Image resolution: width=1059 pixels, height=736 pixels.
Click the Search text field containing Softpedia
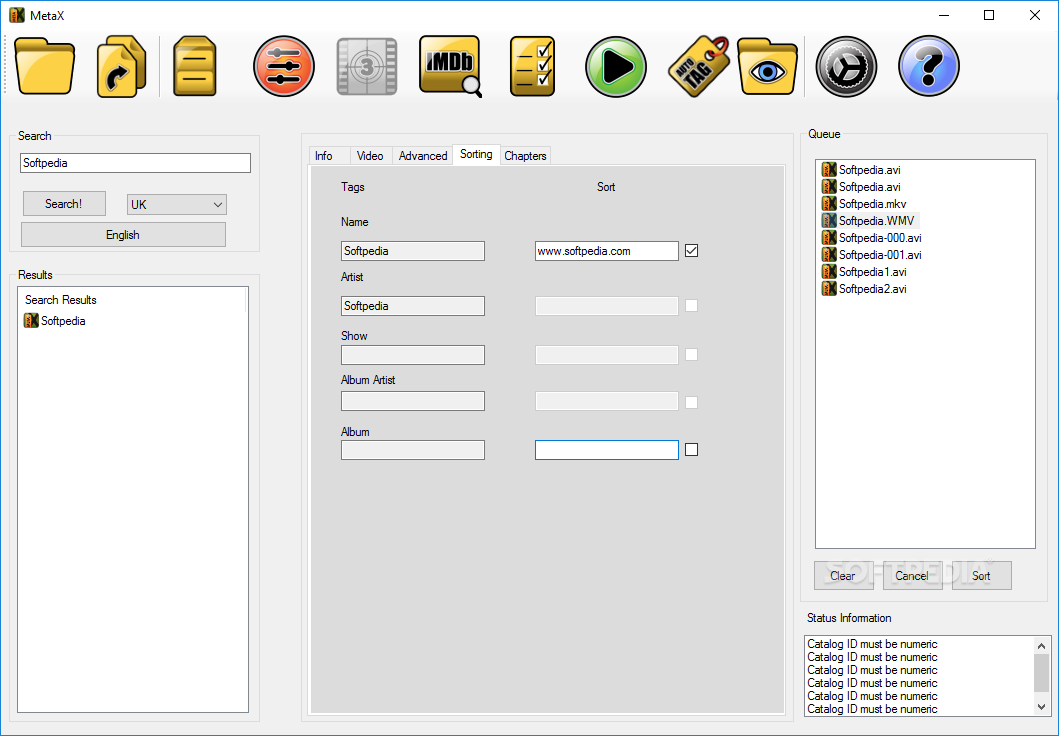[x=135, y=163]
